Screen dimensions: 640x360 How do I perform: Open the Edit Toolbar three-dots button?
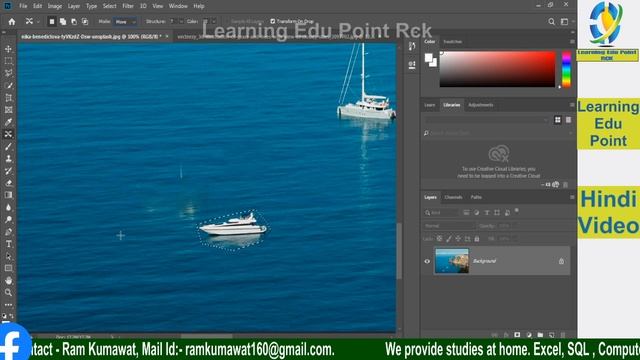[8, 304]
